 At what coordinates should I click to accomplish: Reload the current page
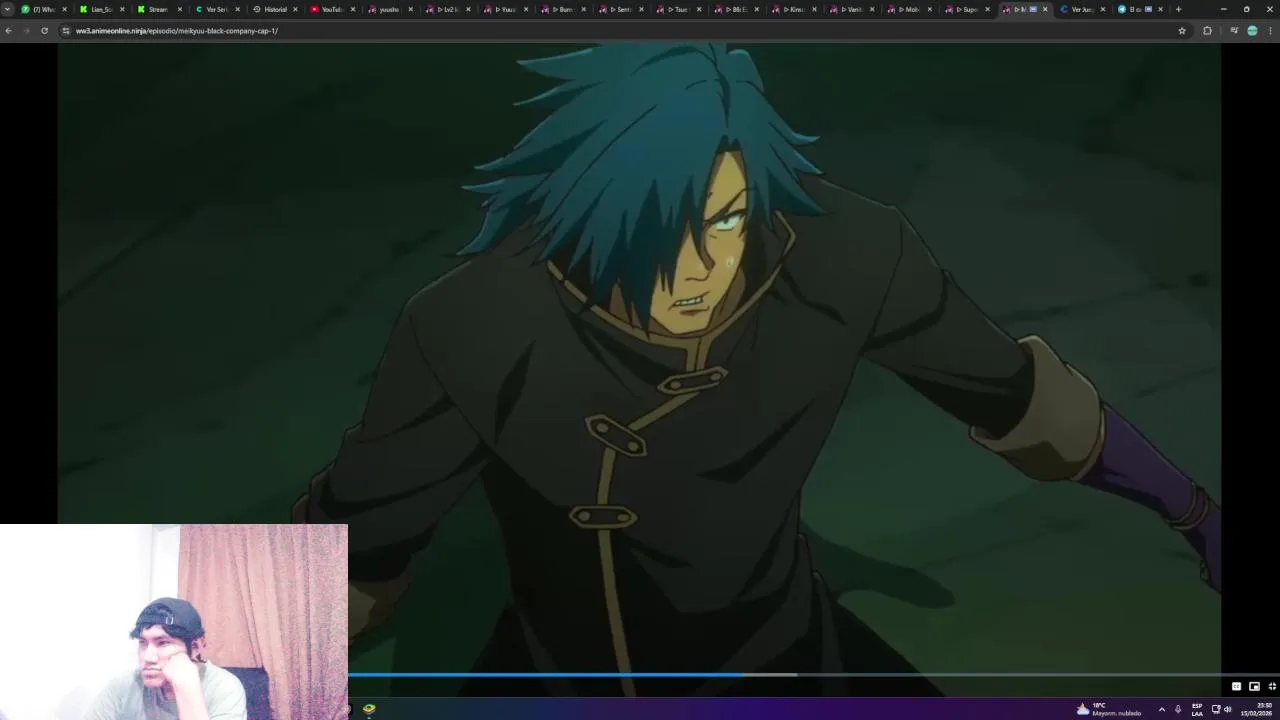(x=44, y=31)
